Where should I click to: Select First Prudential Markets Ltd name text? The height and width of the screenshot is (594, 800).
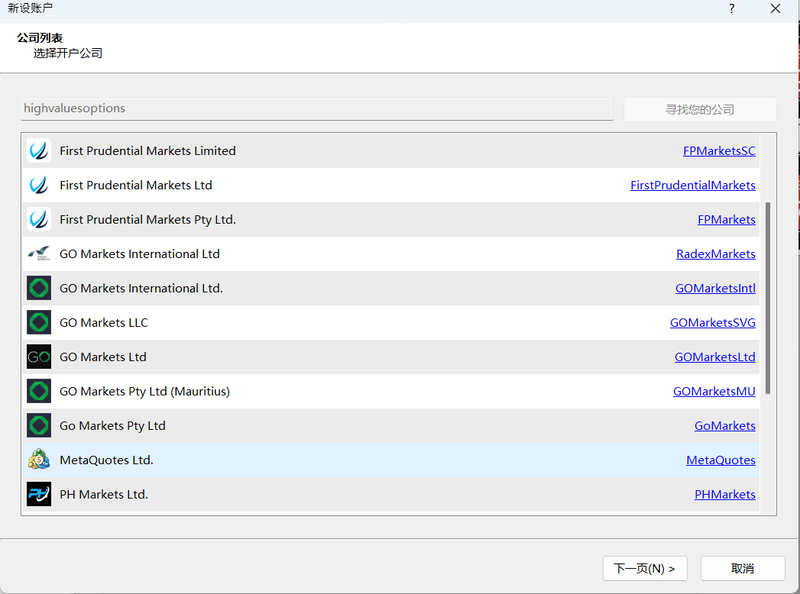coord(136,185)
